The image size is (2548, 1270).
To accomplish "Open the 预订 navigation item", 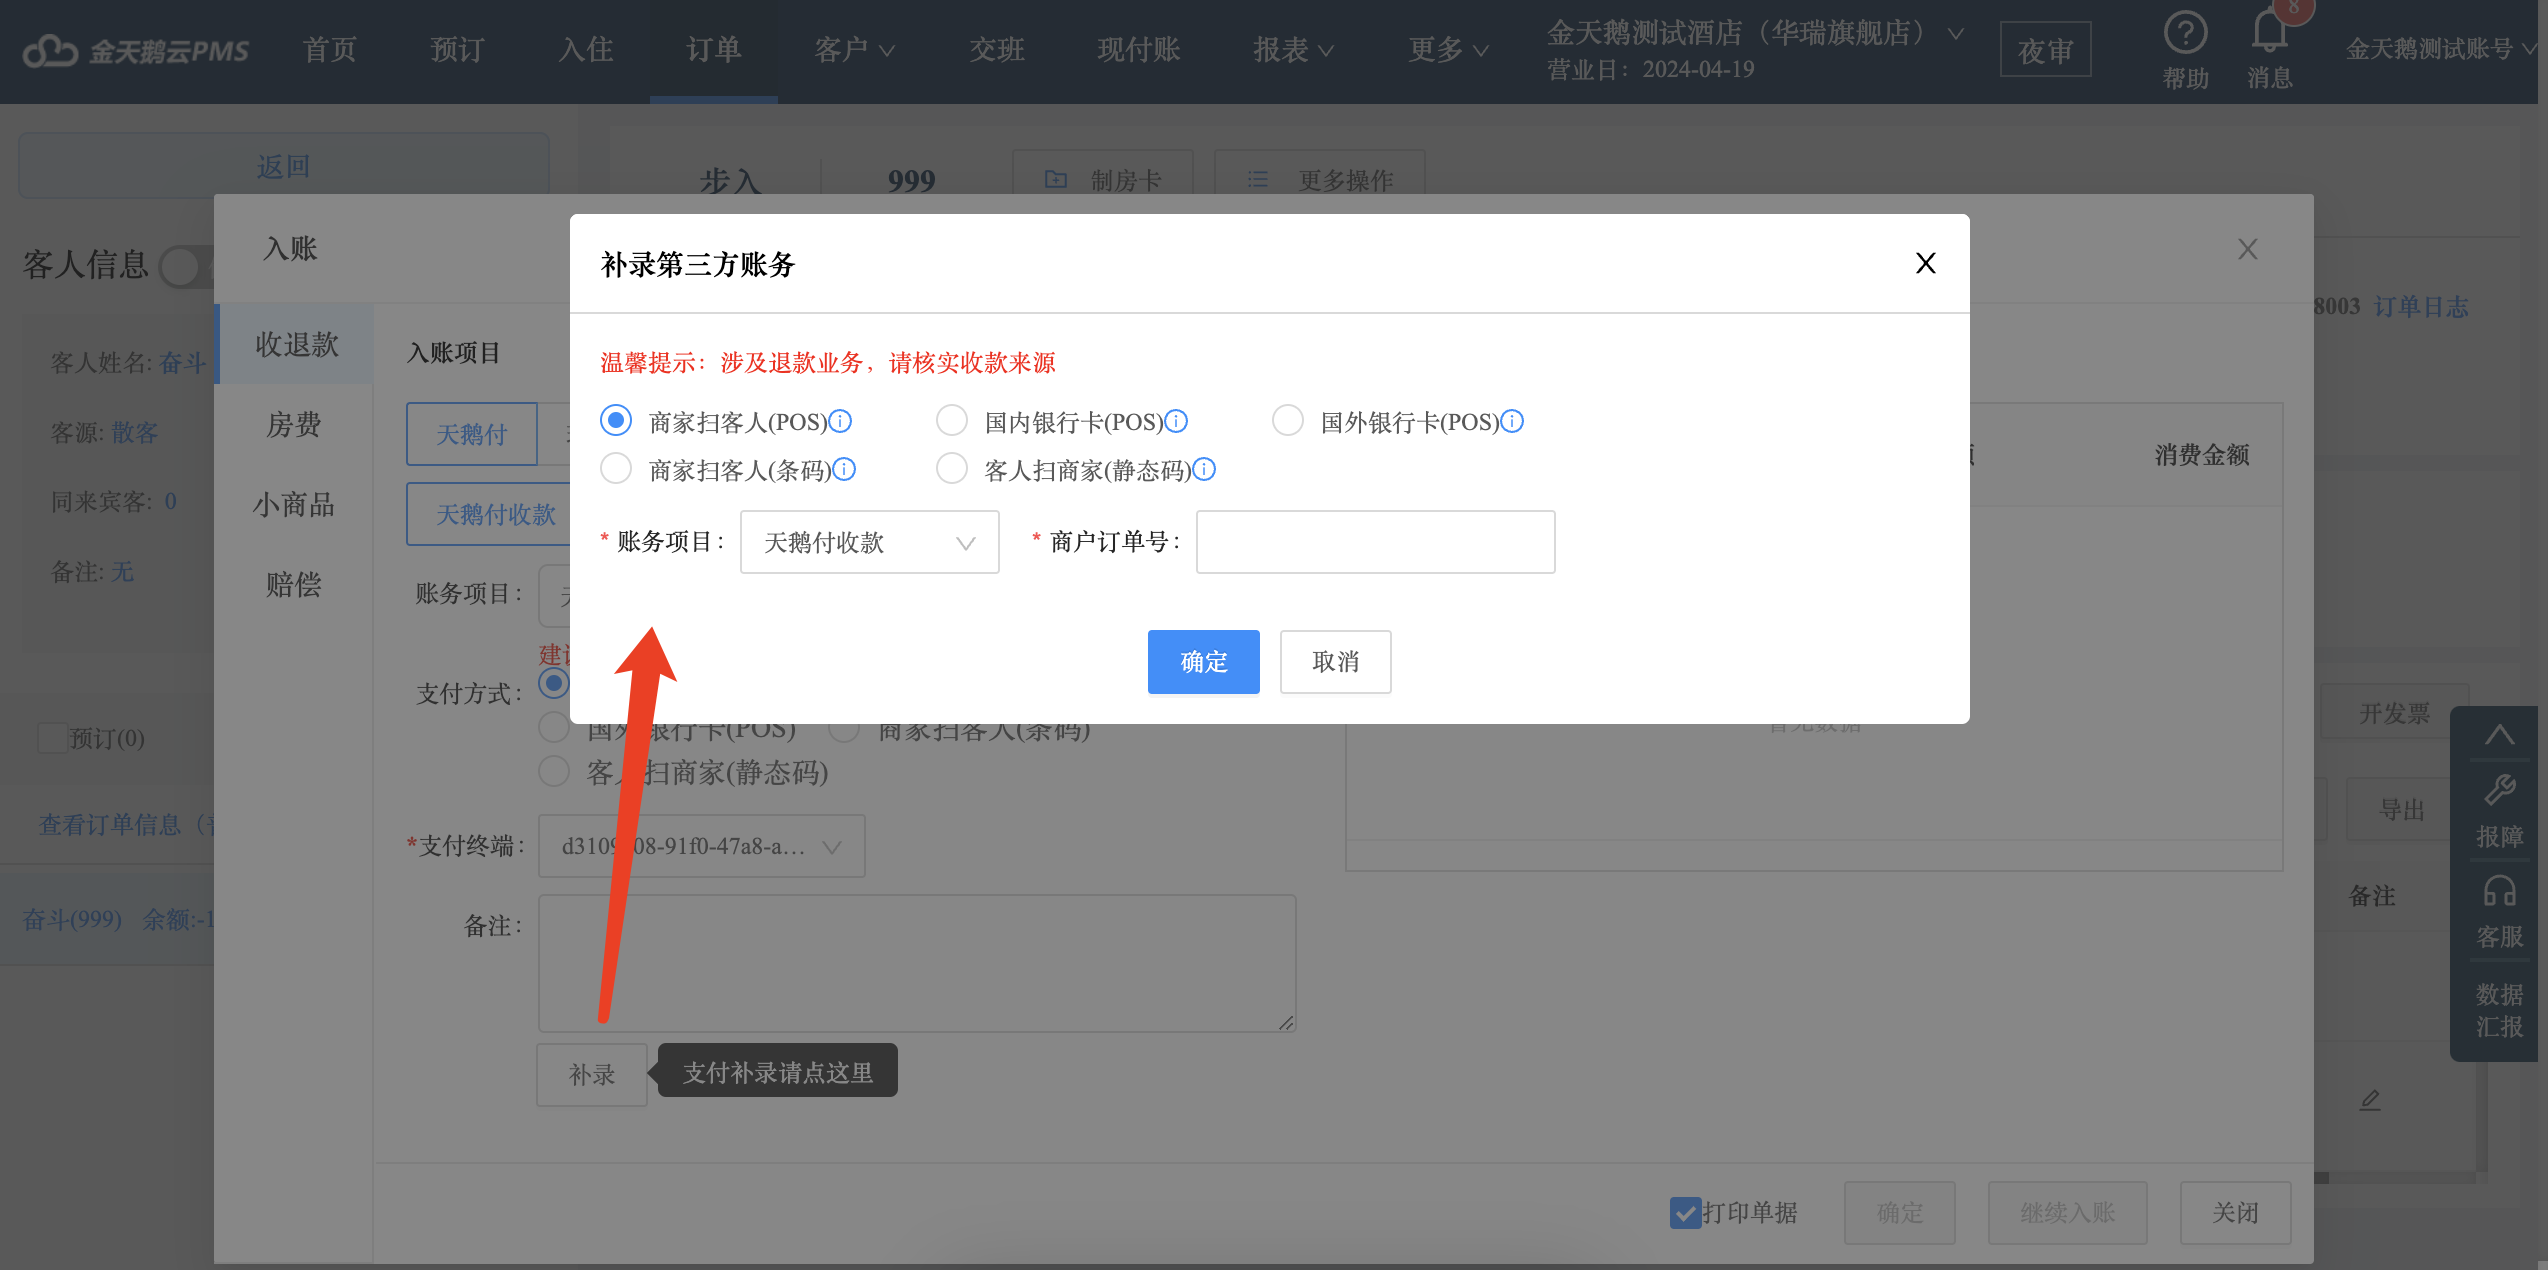I will (x=458, y=50).
